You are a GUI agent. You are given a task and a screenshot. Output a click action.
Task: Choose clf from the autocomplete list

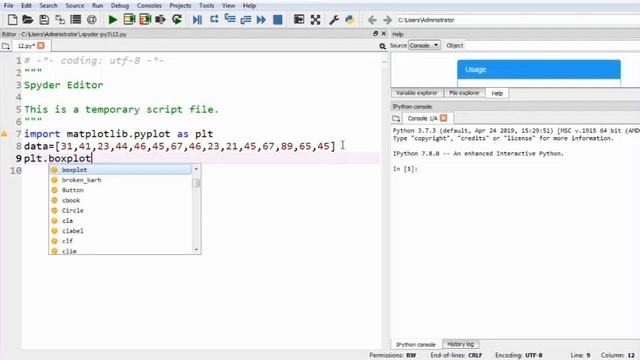pyautogui.click(x=120, y=241)
